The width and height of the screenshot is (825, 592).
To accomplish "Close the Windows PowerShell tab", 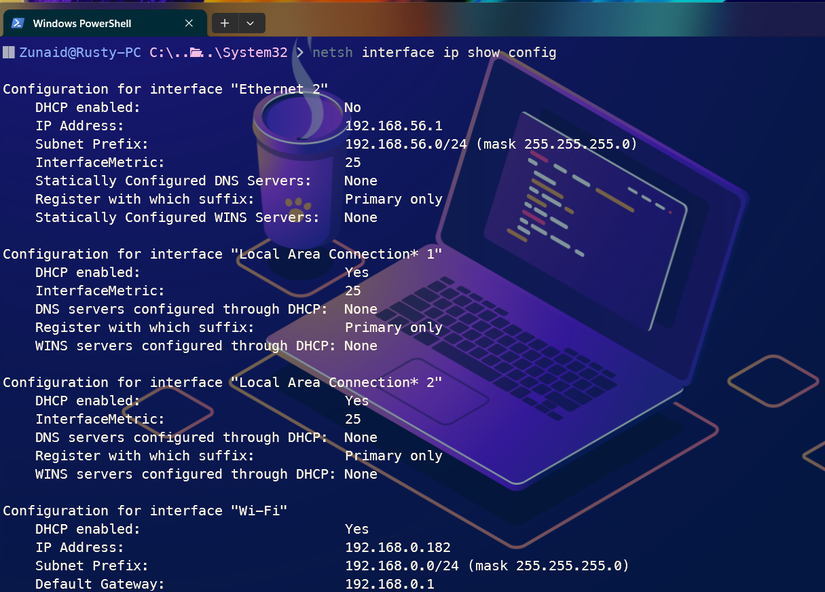I will pyautogui.click(x=187, y=22).
